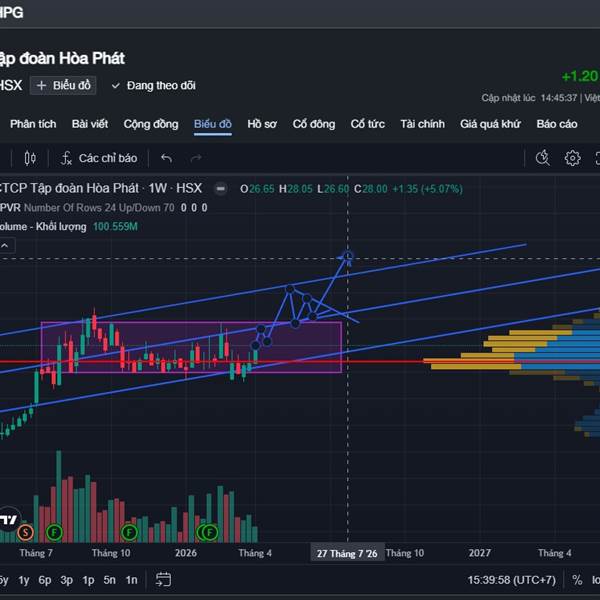Set chart range to 1n
This screenshot has width=600, height=600.
click(x=132, y=580)
